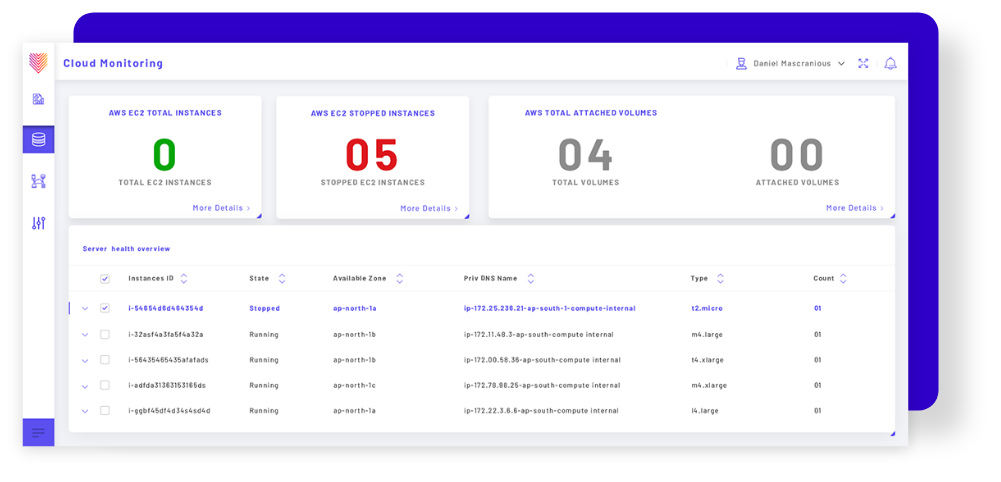Click the t4.xlarge type cell
This screenshot has height=482, width=1001.
[x=707, y=360]
